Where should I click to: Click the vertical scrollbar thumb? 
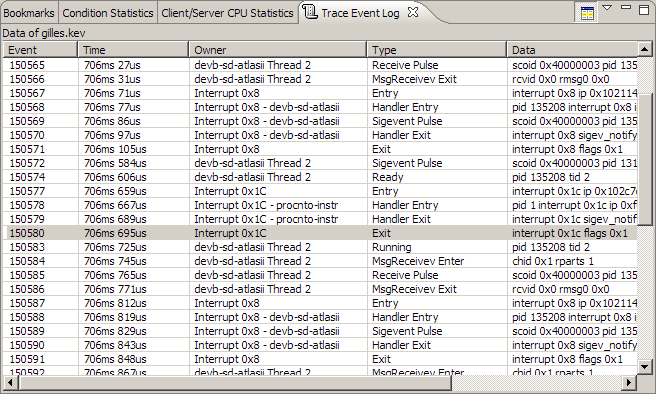(x=645, y=159)
